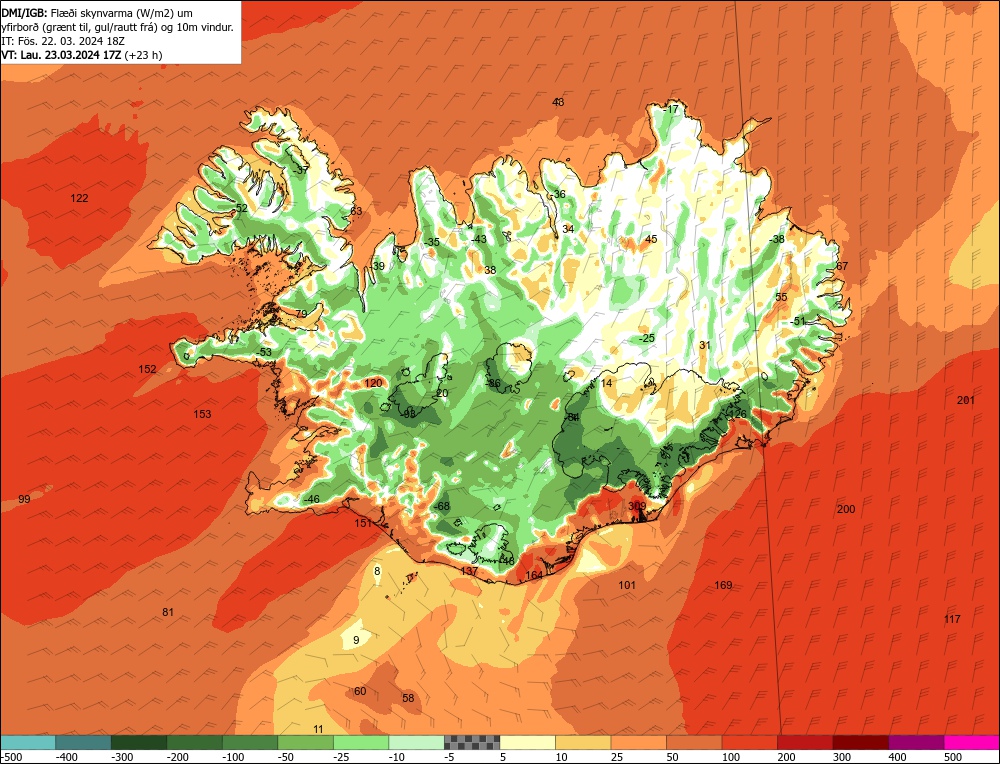Click the pale yellow legend swatch between 5 and 10
Screen dimensions: 1000x764
(527, 742)
